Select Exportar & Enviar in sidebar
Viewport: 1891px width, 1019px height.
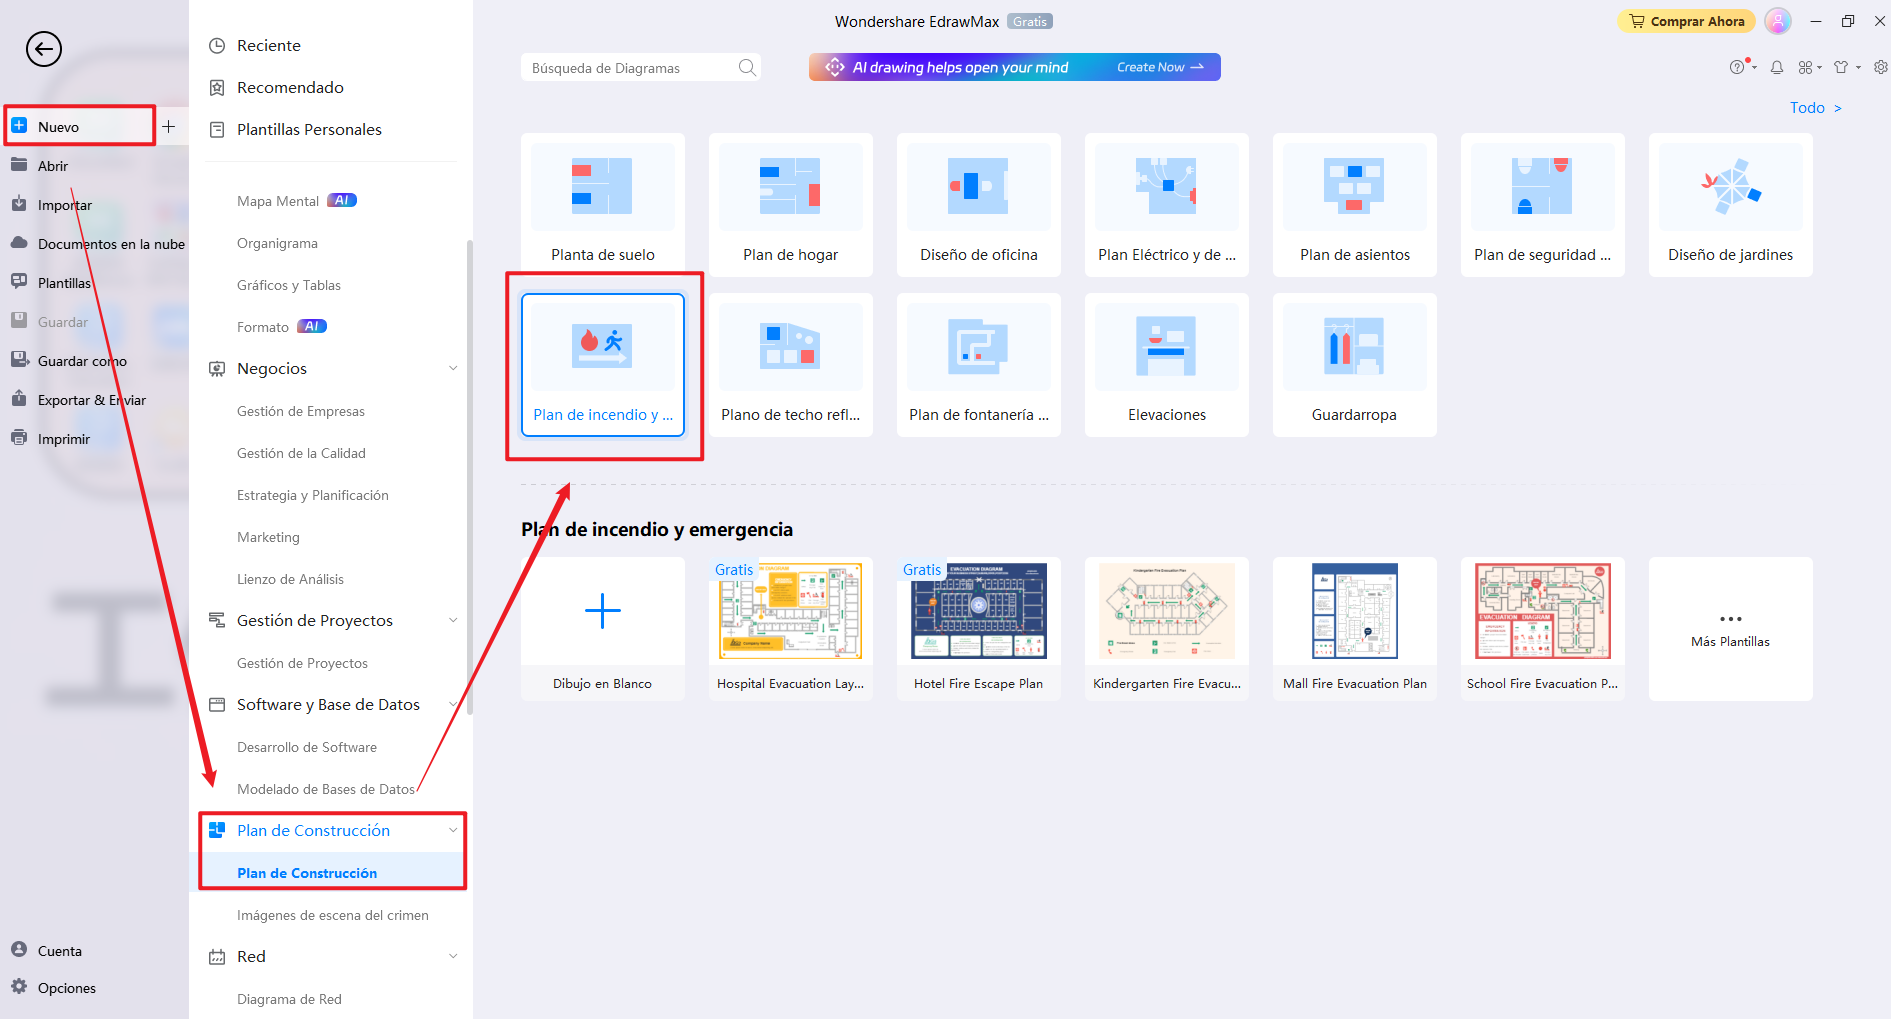tap(91, 400)
